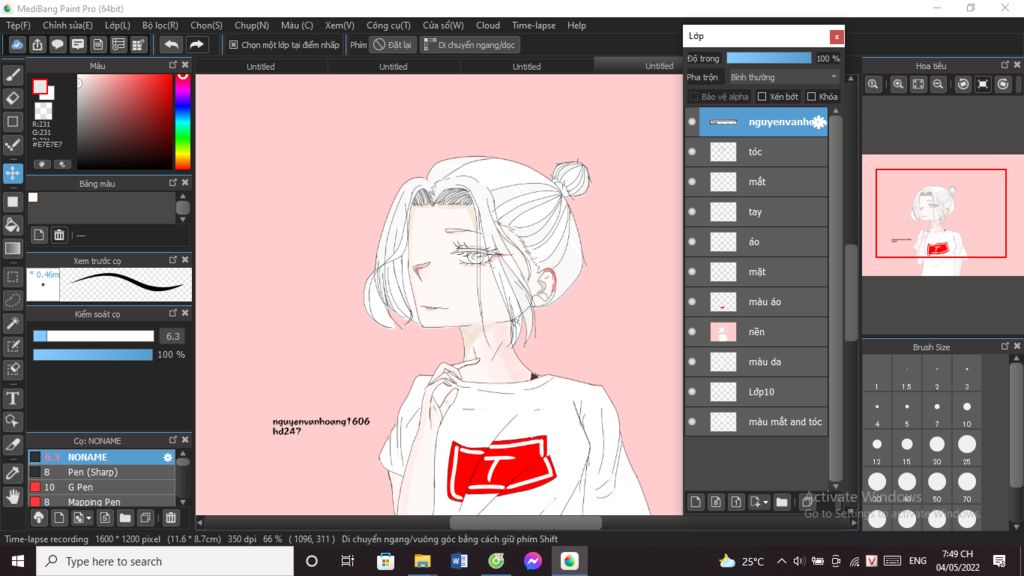
Task: Select the "G Pen" brush in list
Action: (x=80, y=487)
